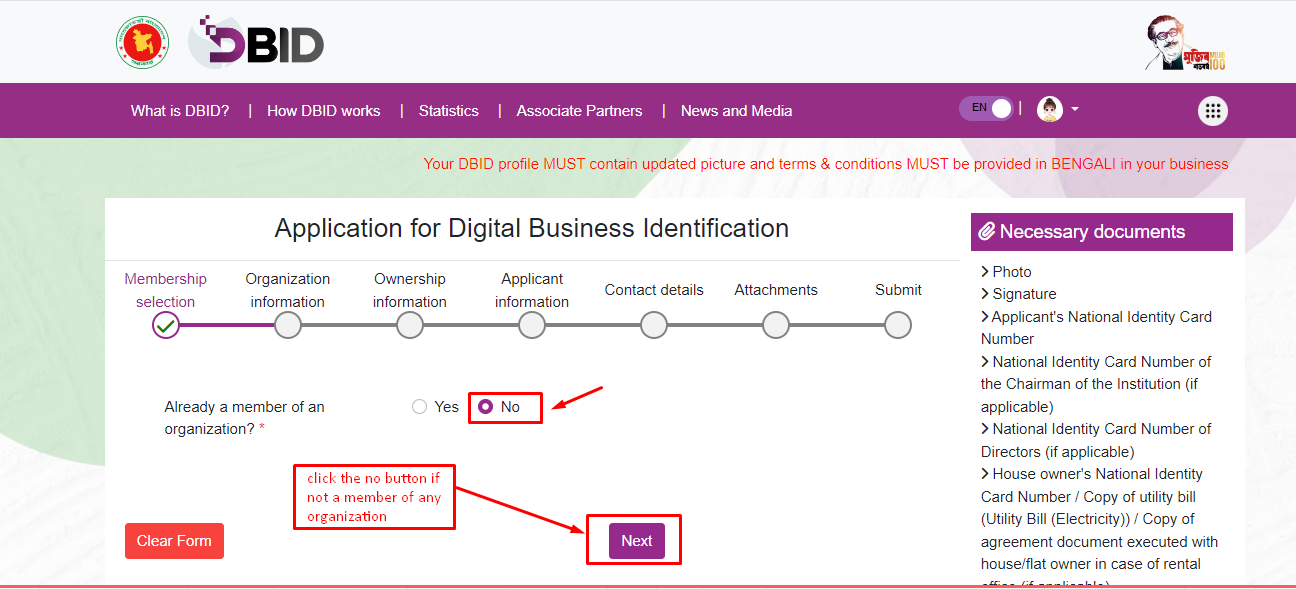
Task: Go to Statistics menu item
Action: coord(449,111)
